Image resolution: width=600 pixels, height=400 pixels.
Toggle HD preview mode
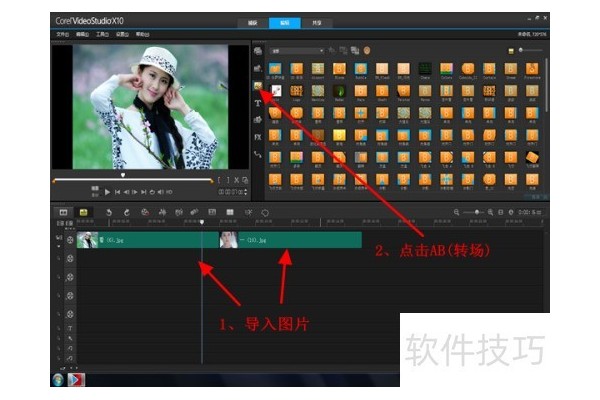169,192
